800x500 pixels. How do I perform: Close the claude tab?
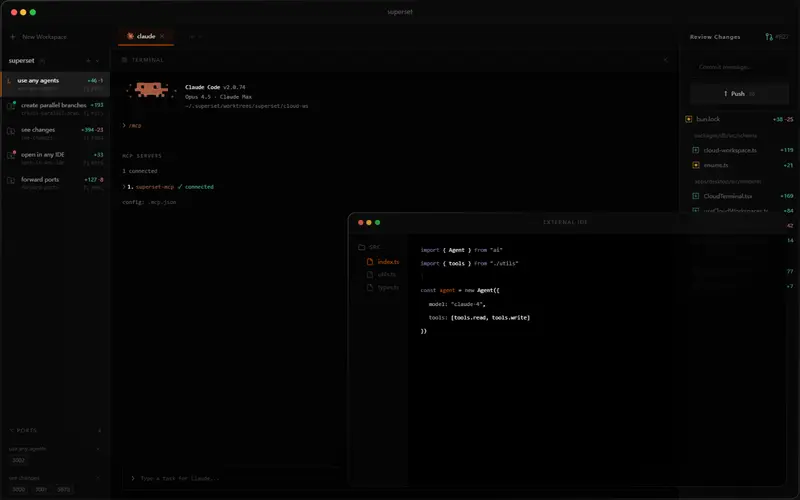(162, 36)
